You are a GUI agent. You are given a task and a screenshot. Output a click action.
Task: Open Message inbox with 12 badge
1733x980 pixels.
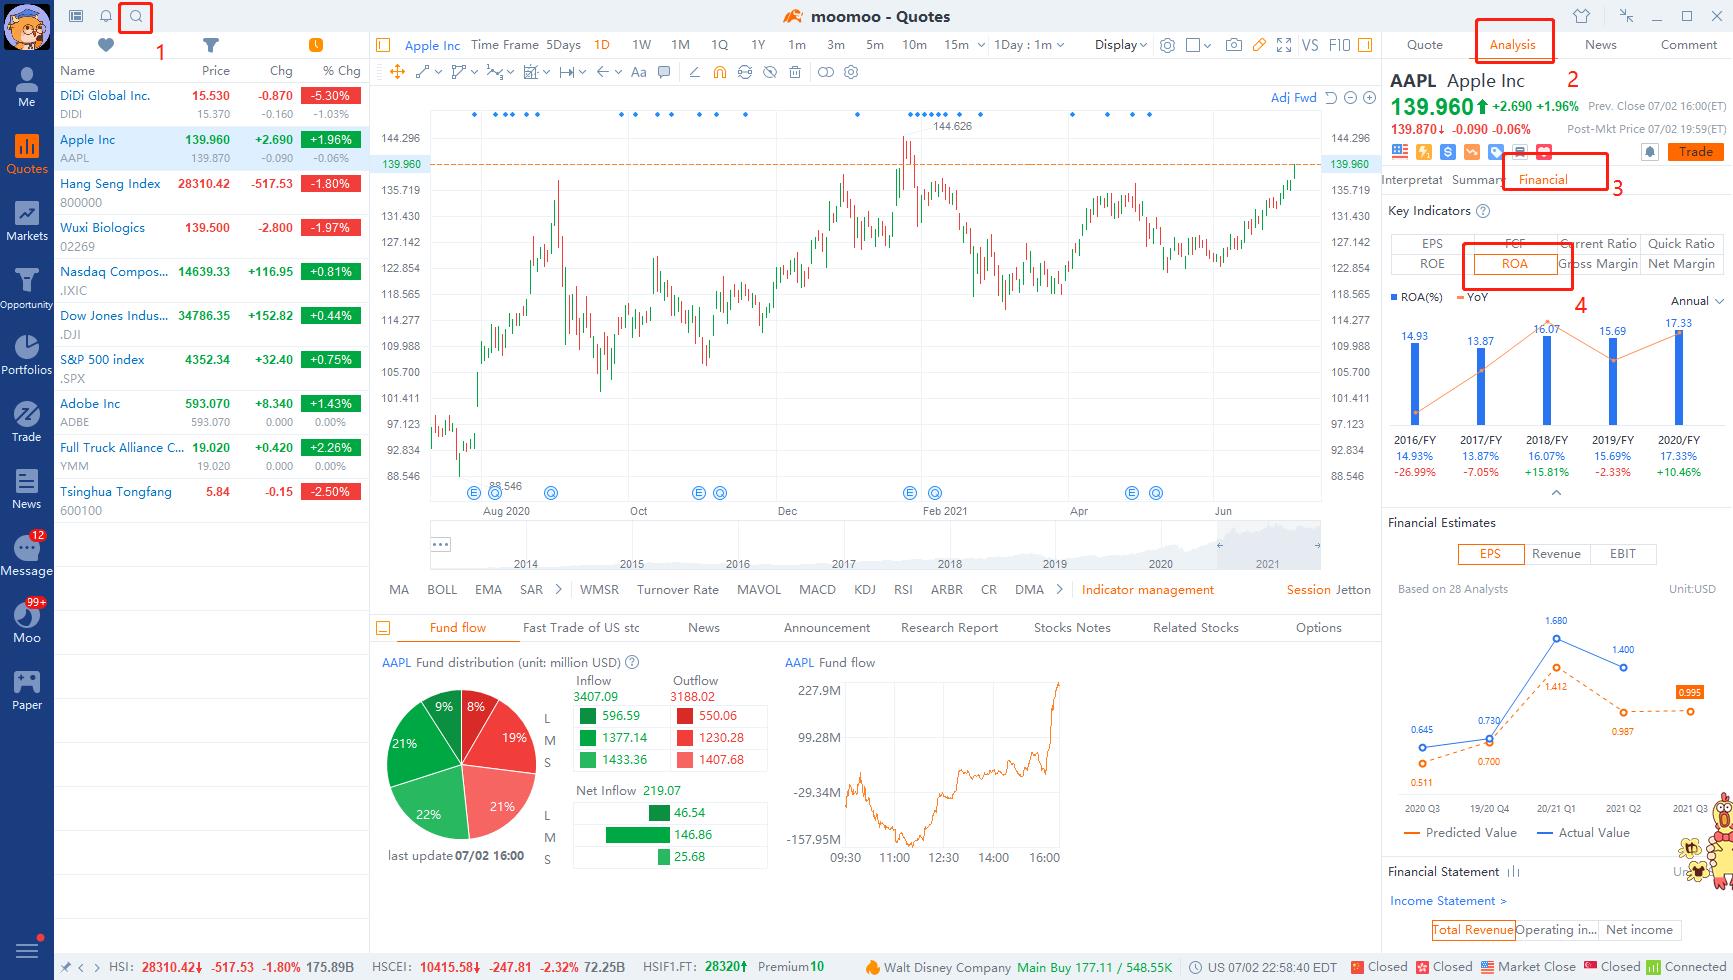click(x=27, y=555)
